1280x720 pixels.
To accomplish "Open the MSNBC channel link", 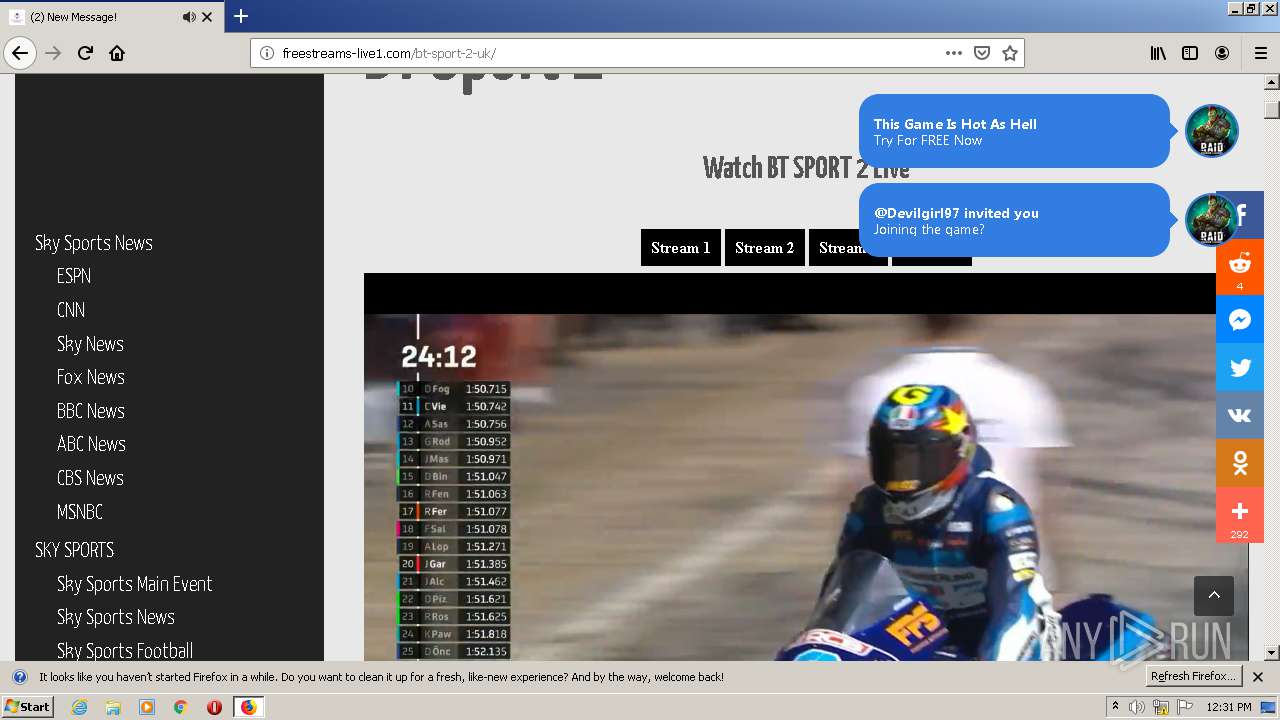I will pos(80,512).
